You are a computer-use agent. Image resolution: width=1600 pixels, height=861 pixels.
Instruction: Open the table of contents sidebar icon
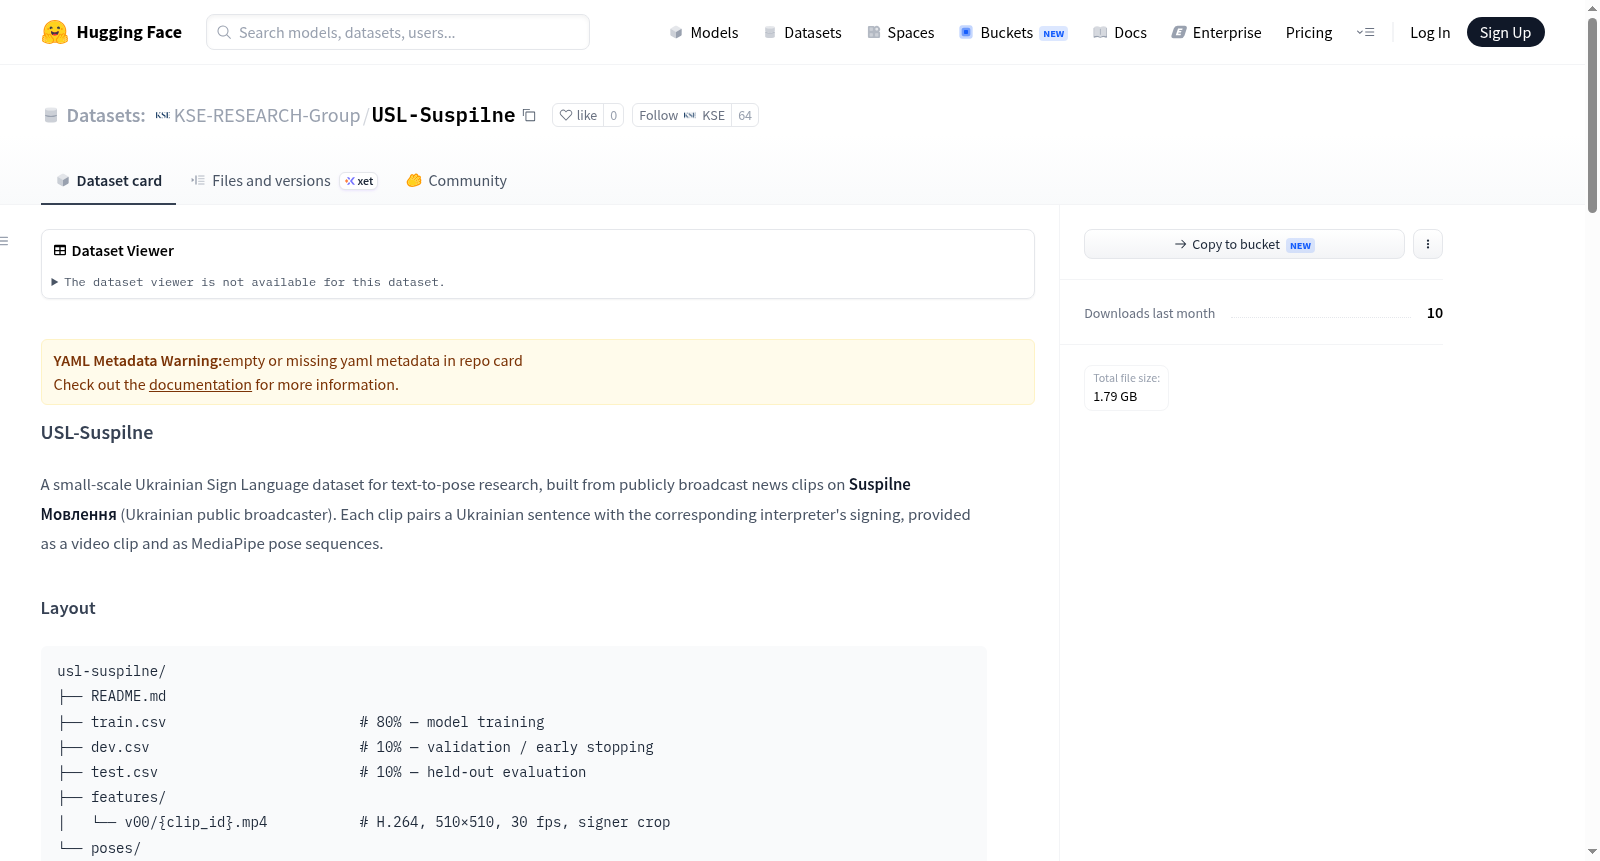tap(4, 241)
